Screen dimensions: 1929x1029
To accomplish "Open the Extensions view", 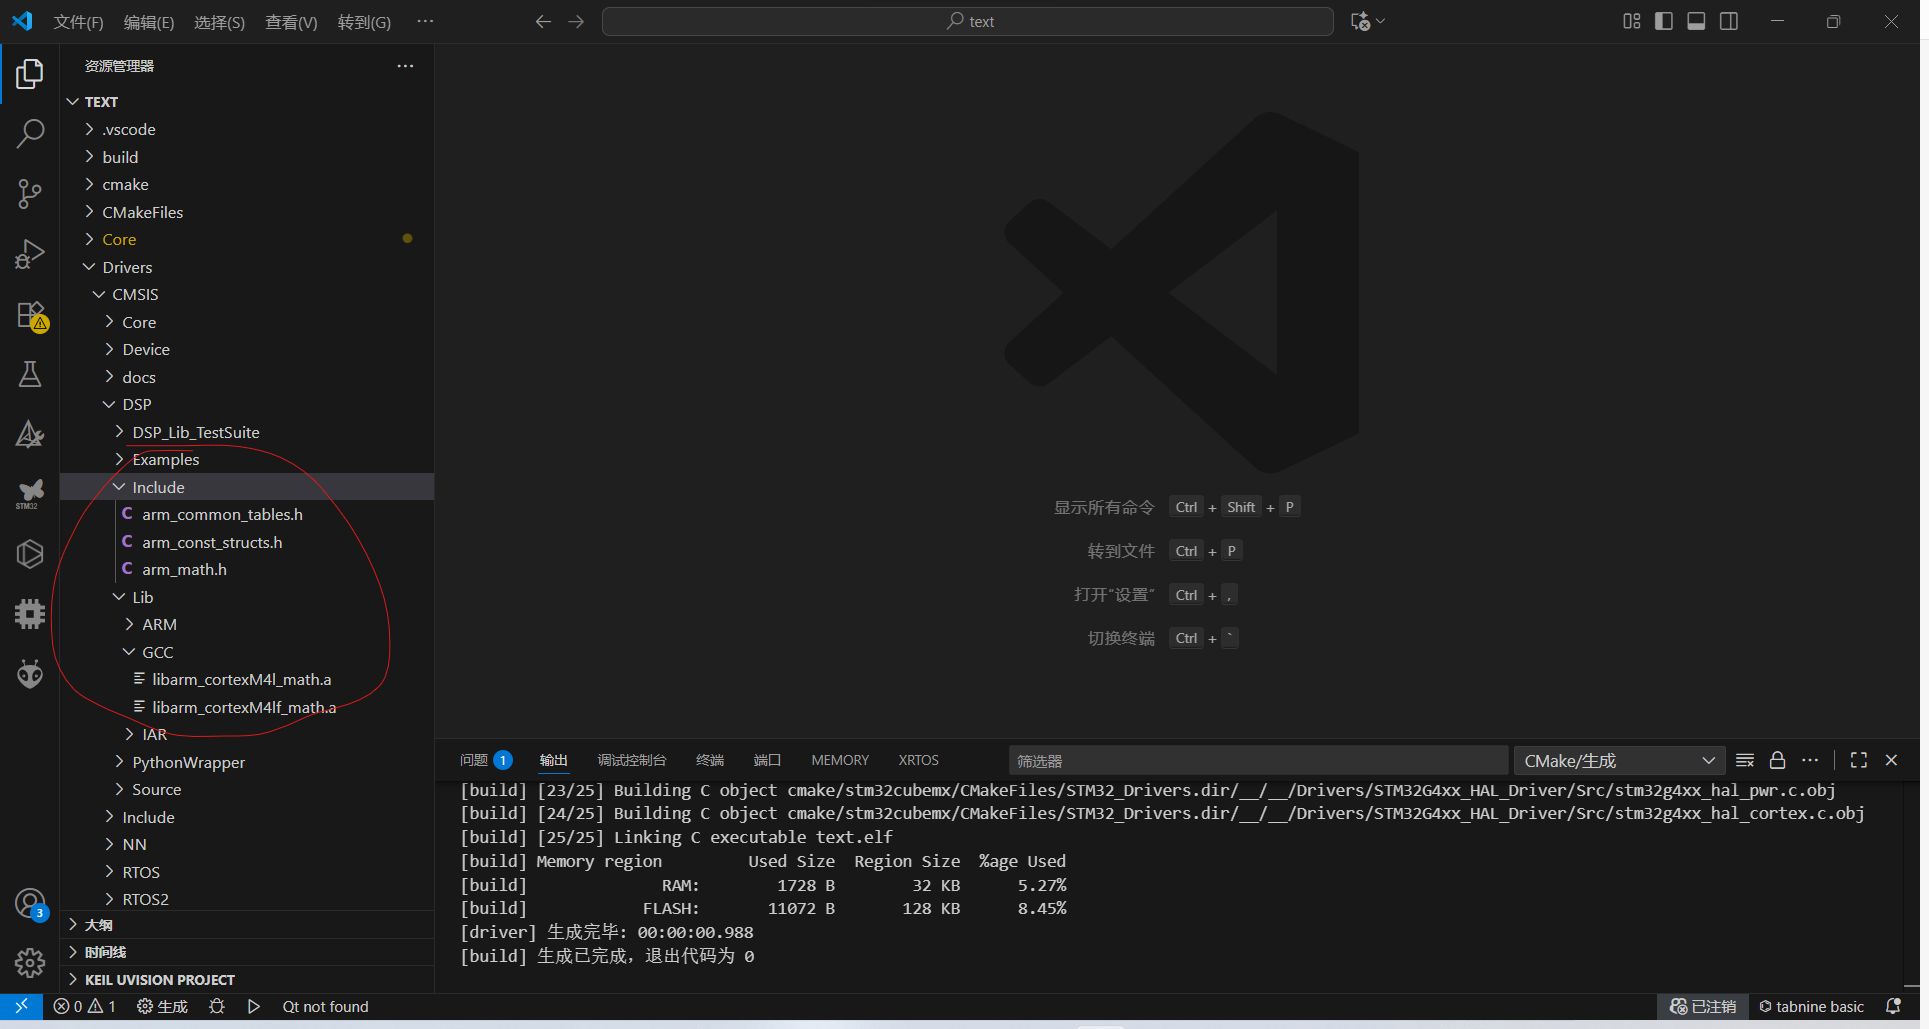I will [30, 315].
